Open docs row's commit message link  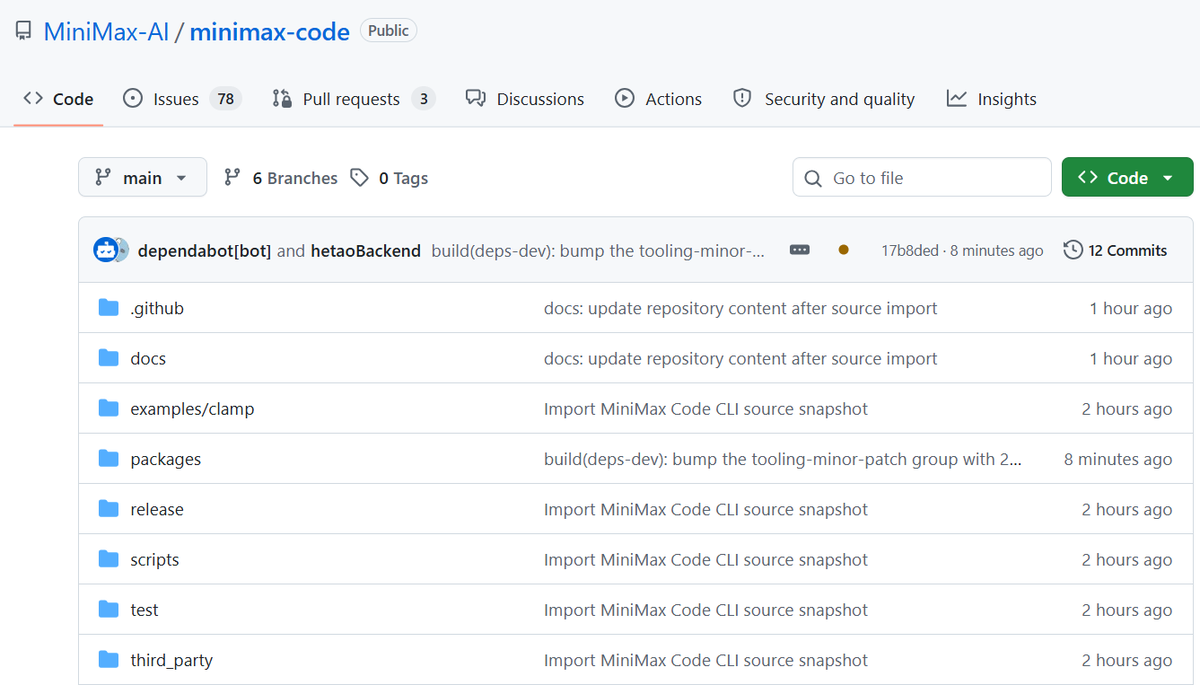pos(741,358)
